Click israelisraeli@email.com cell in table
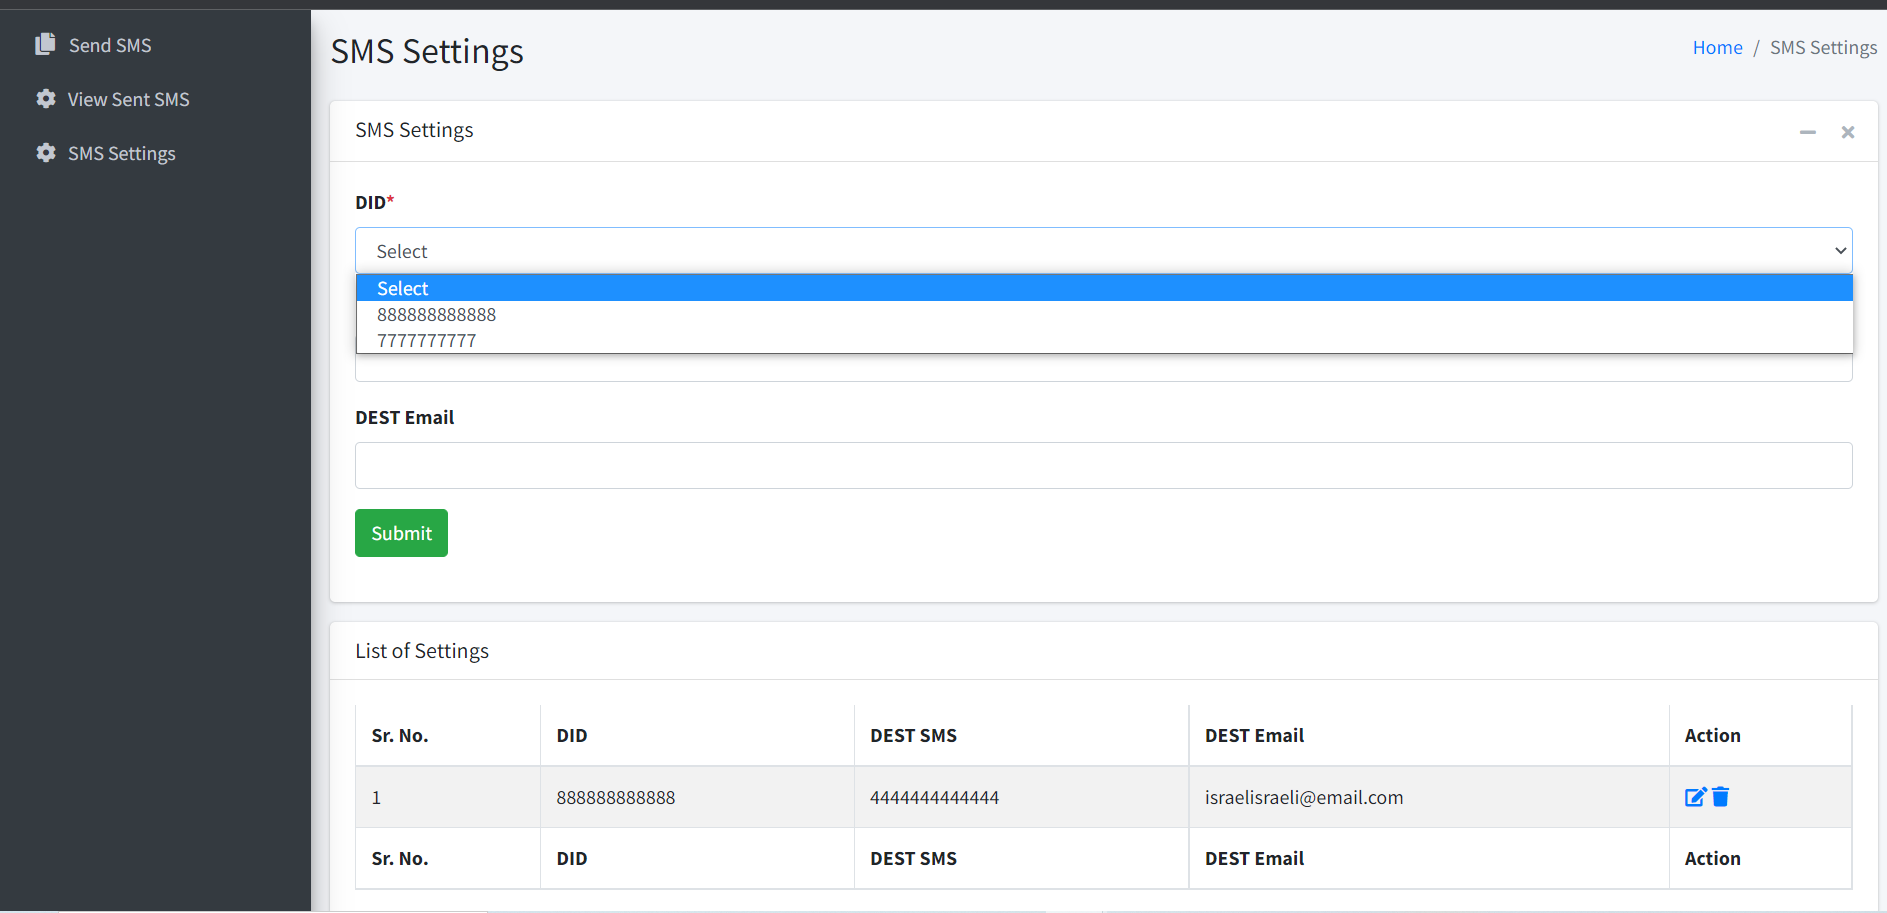 pyautogui.click(x=1304, y=797)
